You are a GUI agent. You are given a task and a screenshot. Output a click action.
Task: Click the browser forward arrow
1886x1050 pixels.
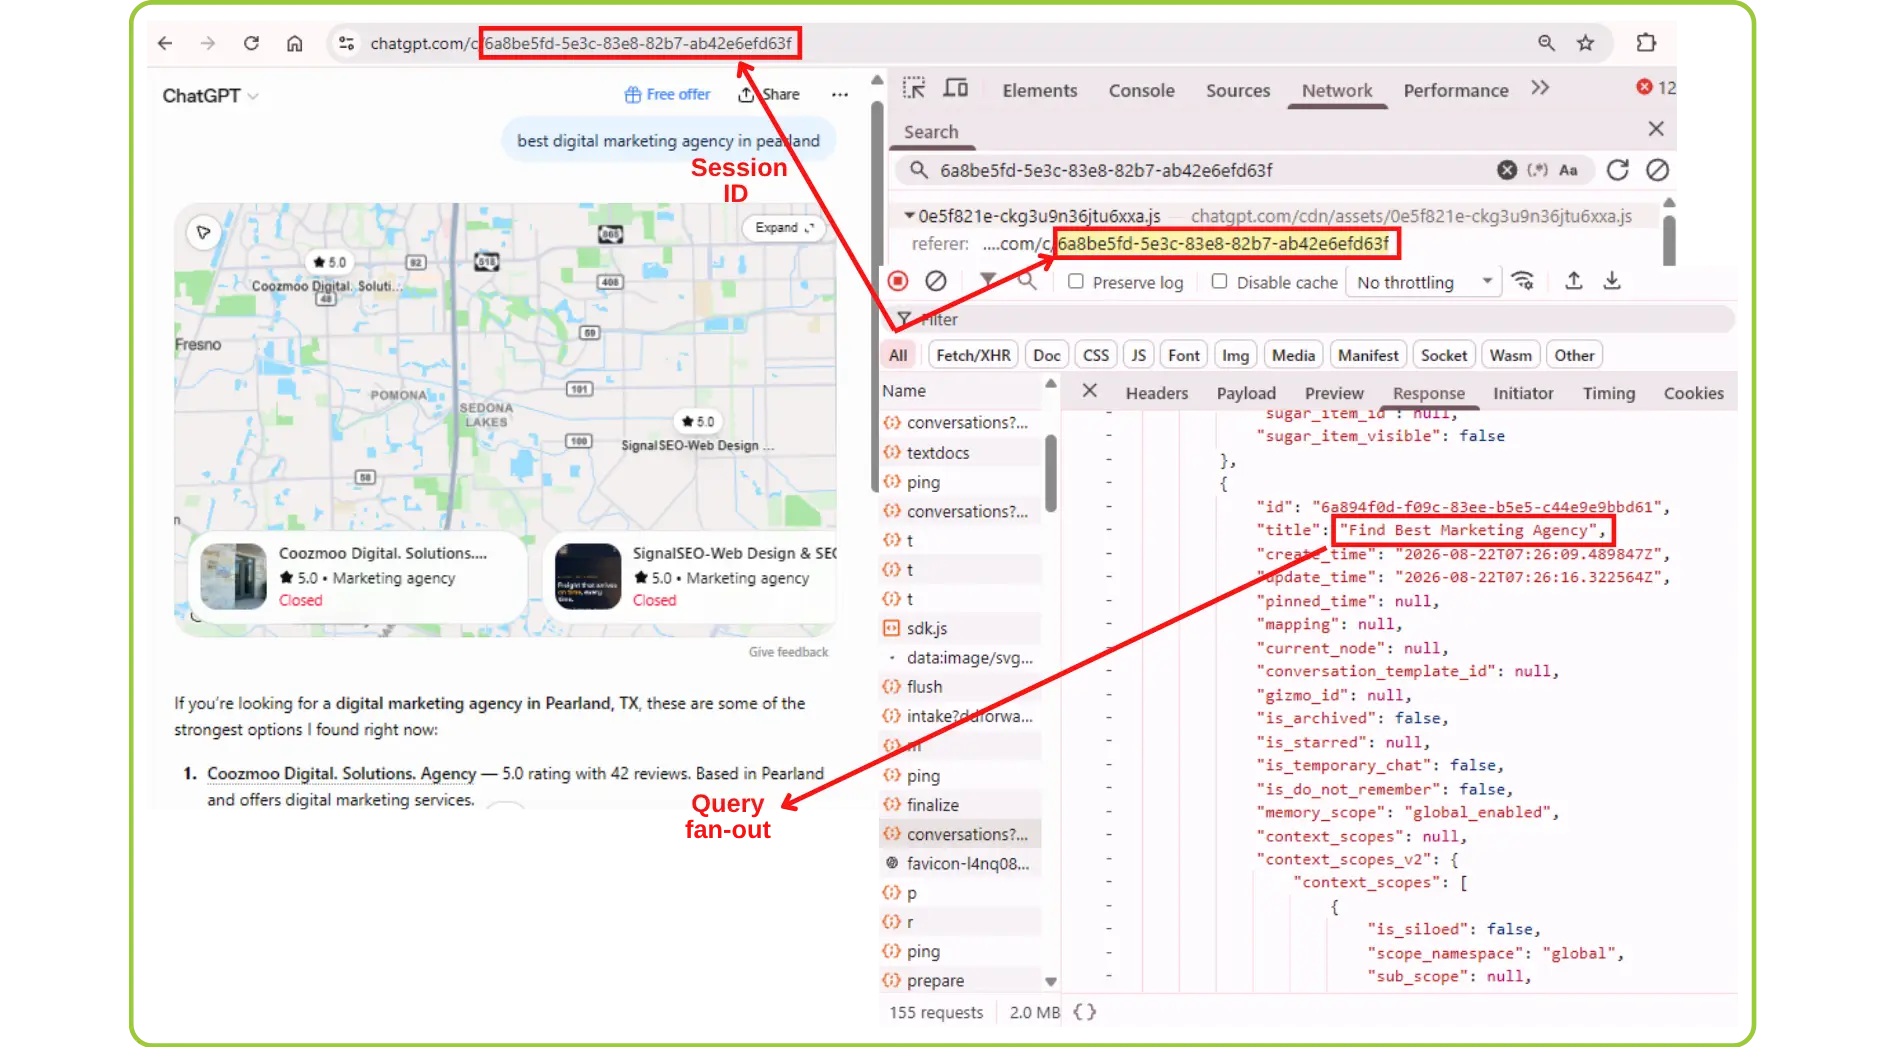208,43
